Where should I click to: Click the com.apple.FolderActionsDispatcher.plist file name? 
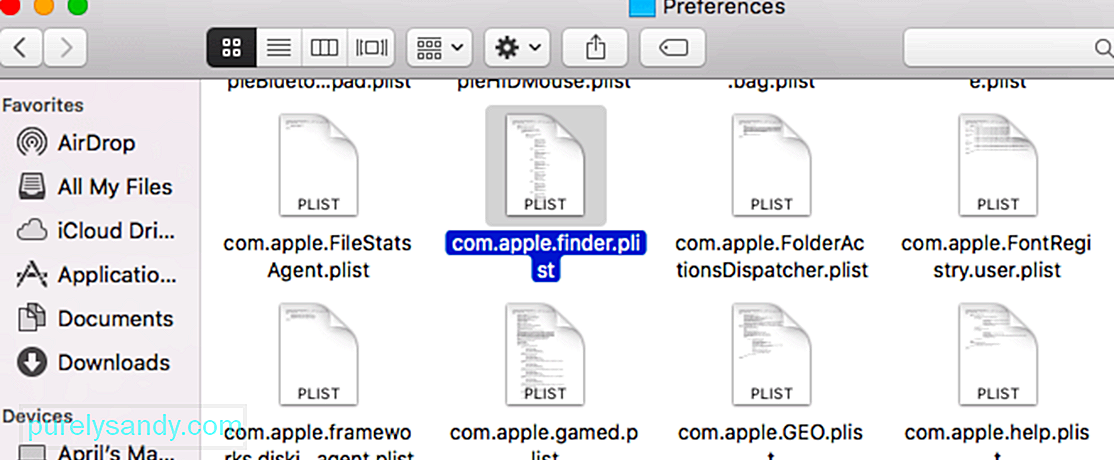(772, 257)
